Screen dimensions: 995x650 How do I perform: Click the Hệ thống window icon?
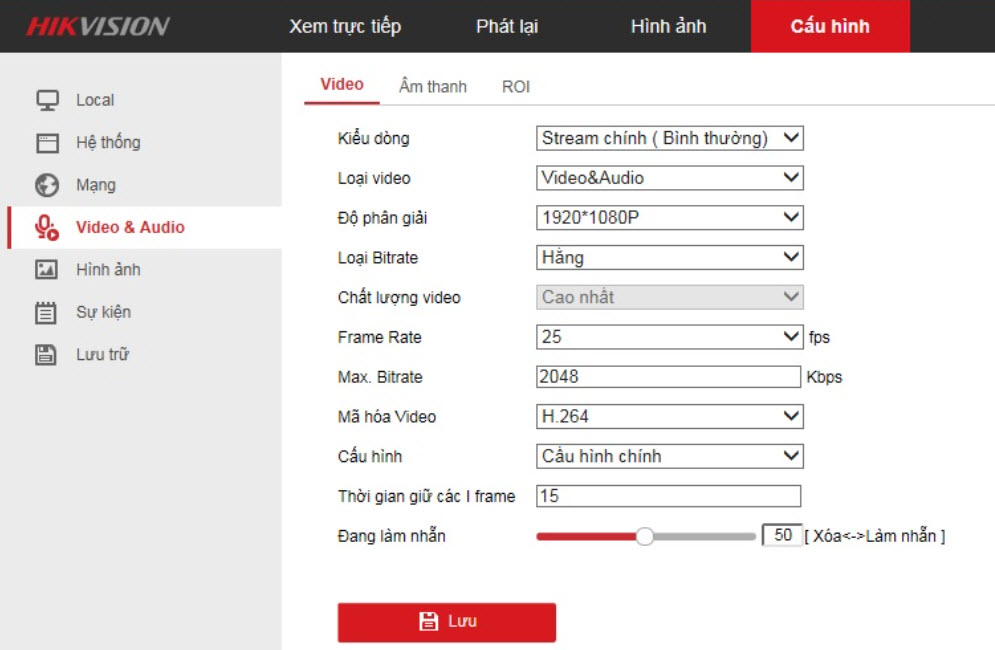[x=47, y=143]
